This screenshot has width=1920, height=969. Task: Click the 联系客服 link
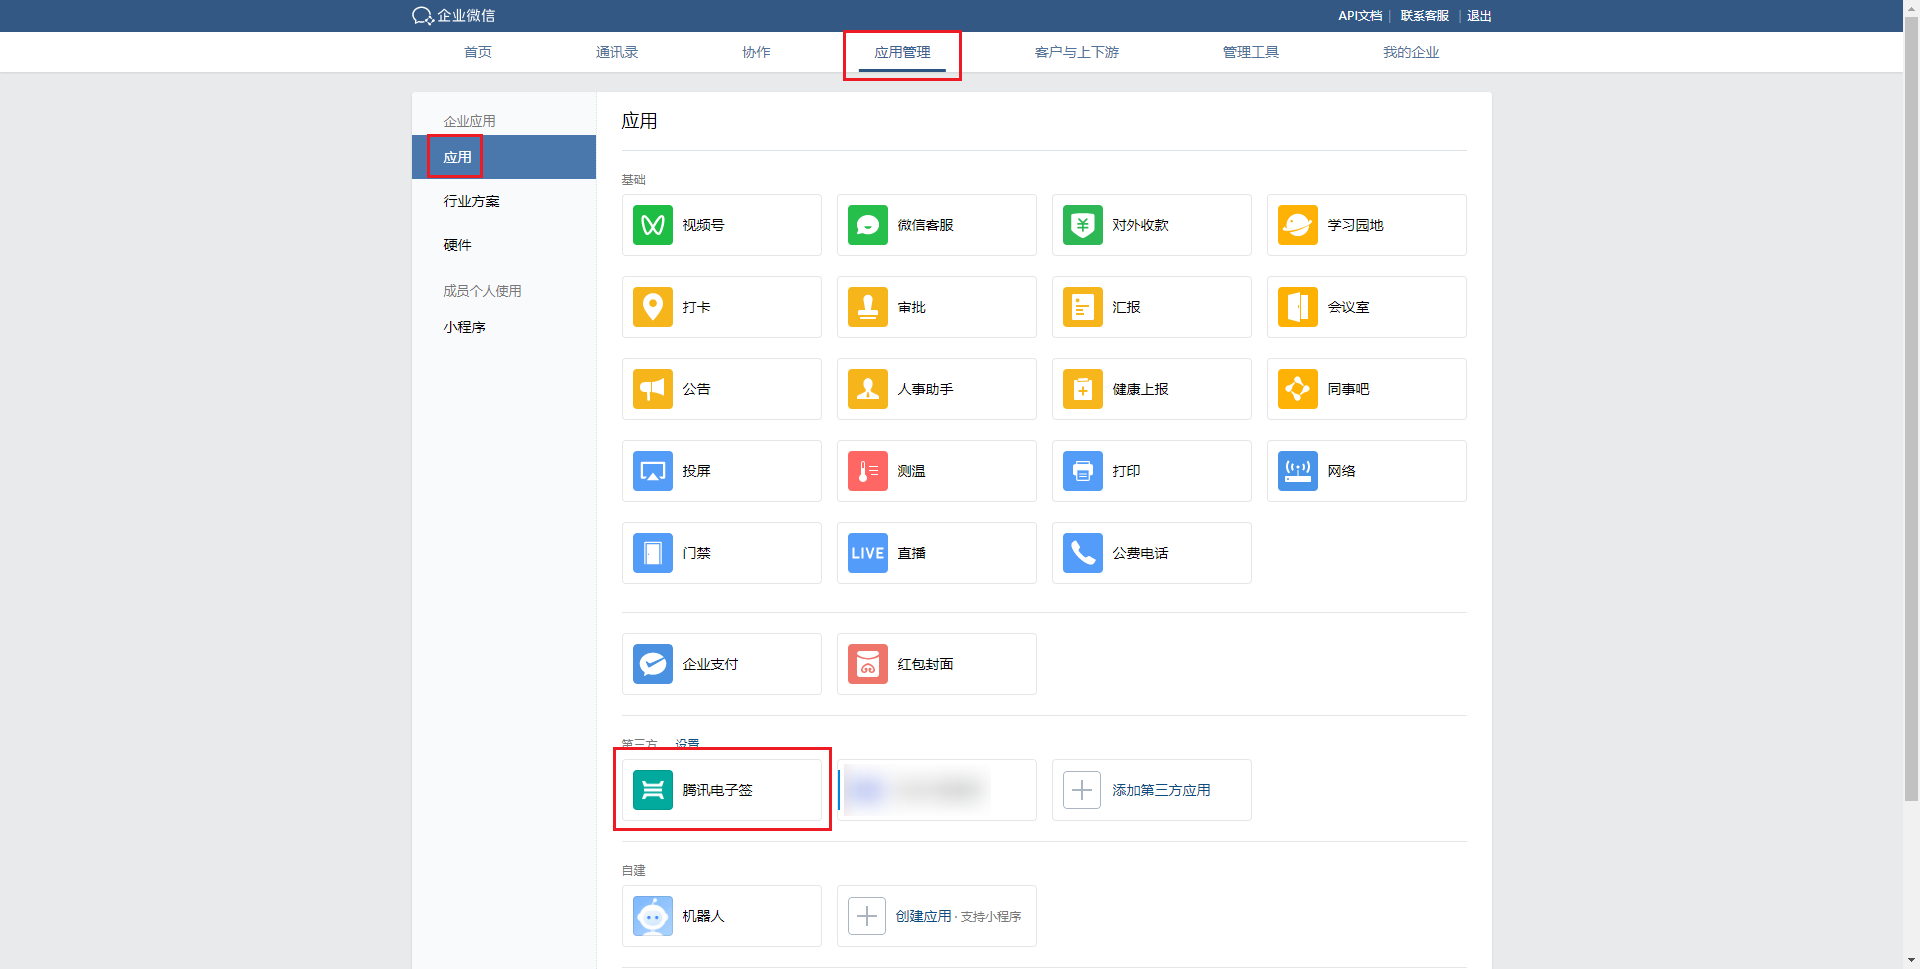click(1425, 16)
